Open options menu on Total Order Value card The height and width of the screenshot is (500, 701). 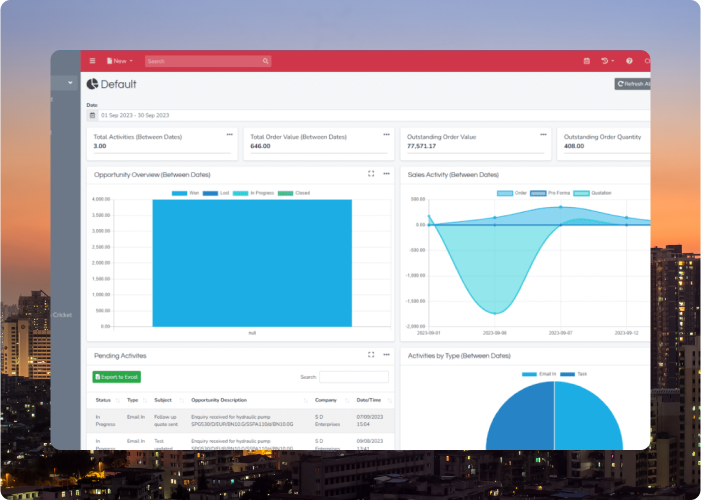coord(386,135)
